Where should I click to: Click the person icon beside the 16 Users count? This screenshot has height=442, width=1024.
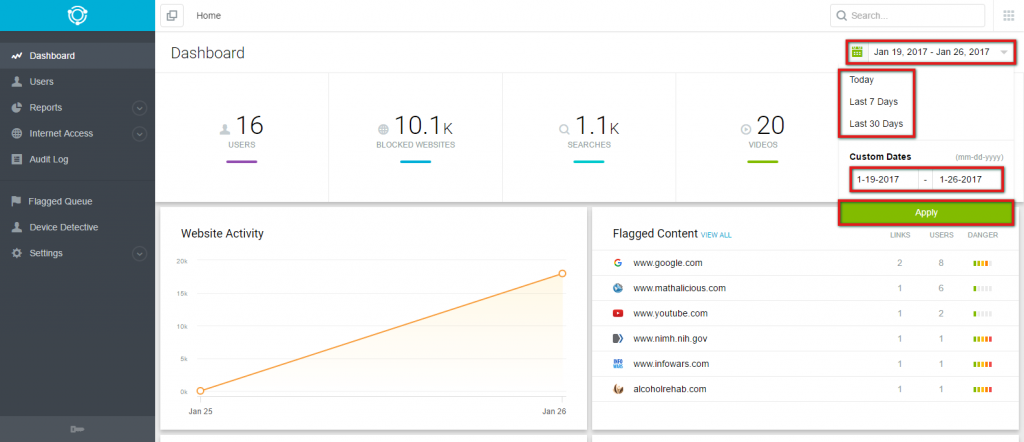[225, 129]
